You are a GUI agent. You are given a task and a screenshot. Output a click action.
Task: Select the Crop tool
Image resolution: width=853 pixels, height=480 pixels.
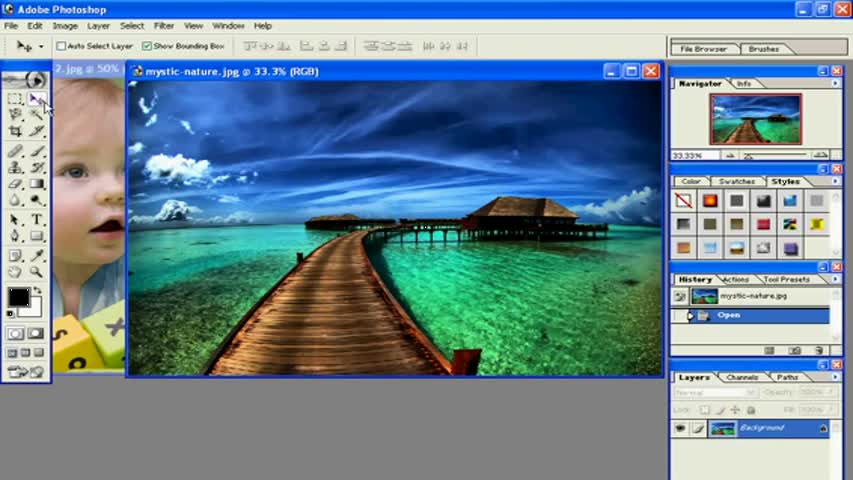point(15,131)
